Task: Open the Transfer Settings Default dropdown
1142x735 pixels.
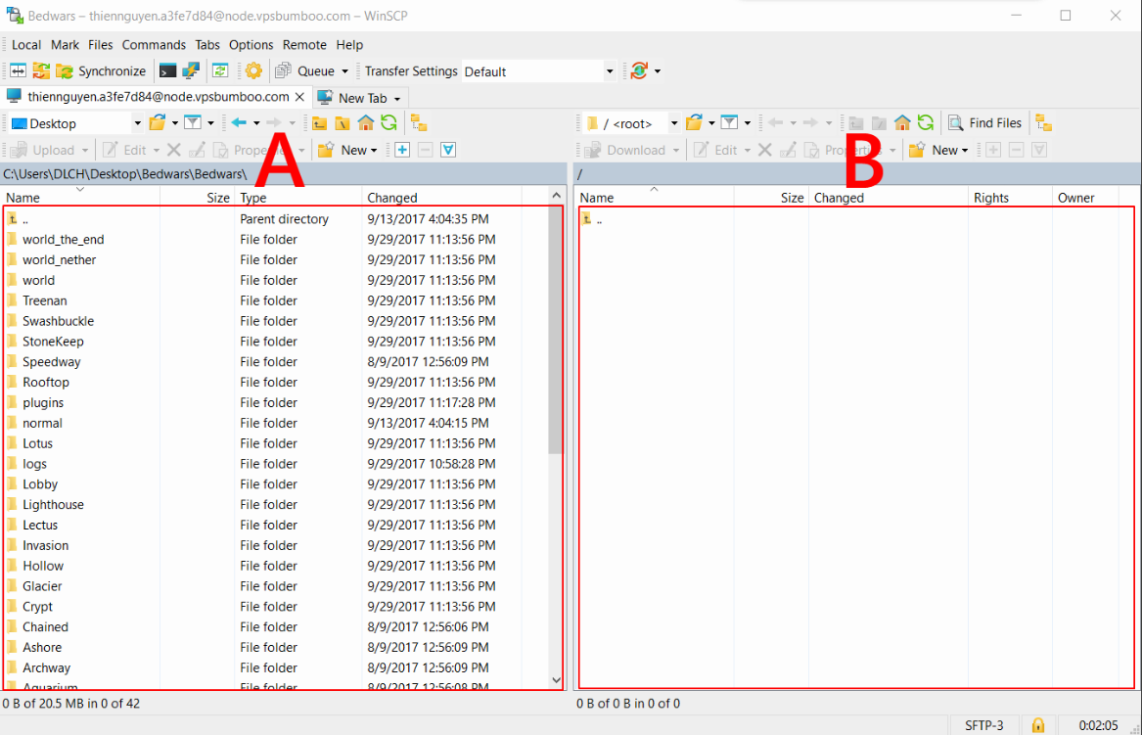Action: click(x=609, y=71)
